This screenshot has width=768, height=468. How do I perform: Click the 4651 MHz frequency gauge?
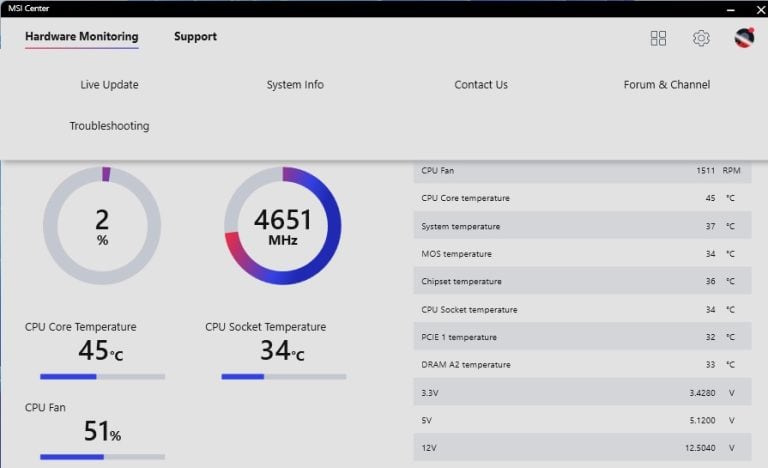[x=282, y=225]
